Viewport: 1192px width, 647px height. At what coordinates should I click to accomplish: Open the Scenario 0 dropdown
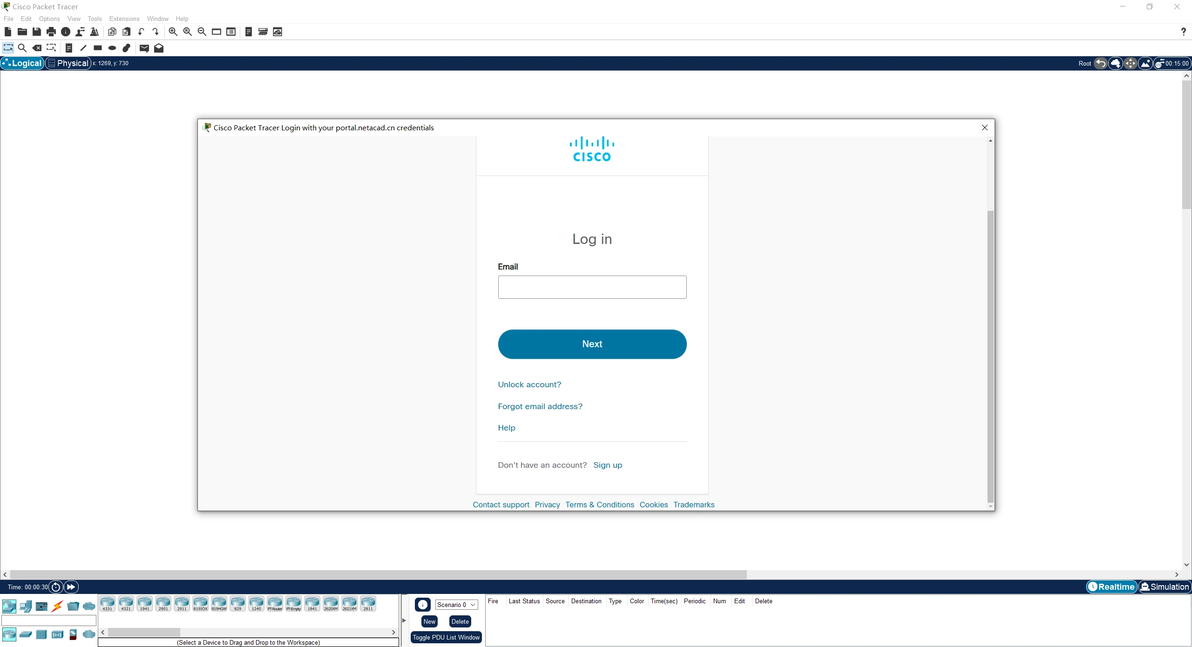click(456, 604)
